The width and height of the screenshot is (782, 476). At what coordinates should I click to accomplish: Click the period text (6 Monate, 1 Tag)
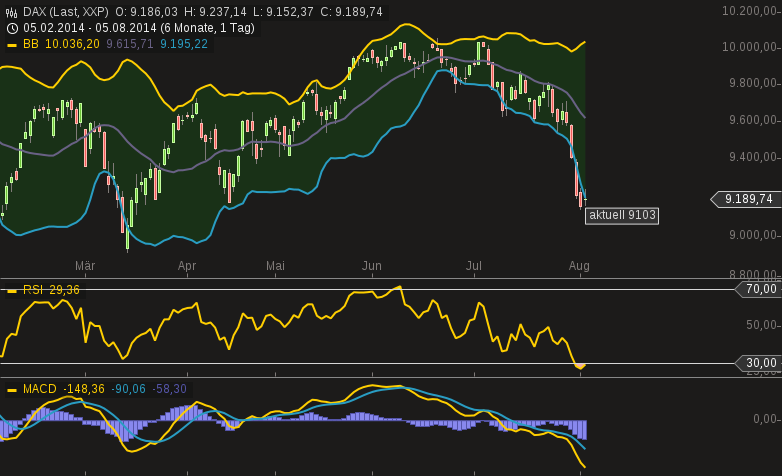point(207,28)
